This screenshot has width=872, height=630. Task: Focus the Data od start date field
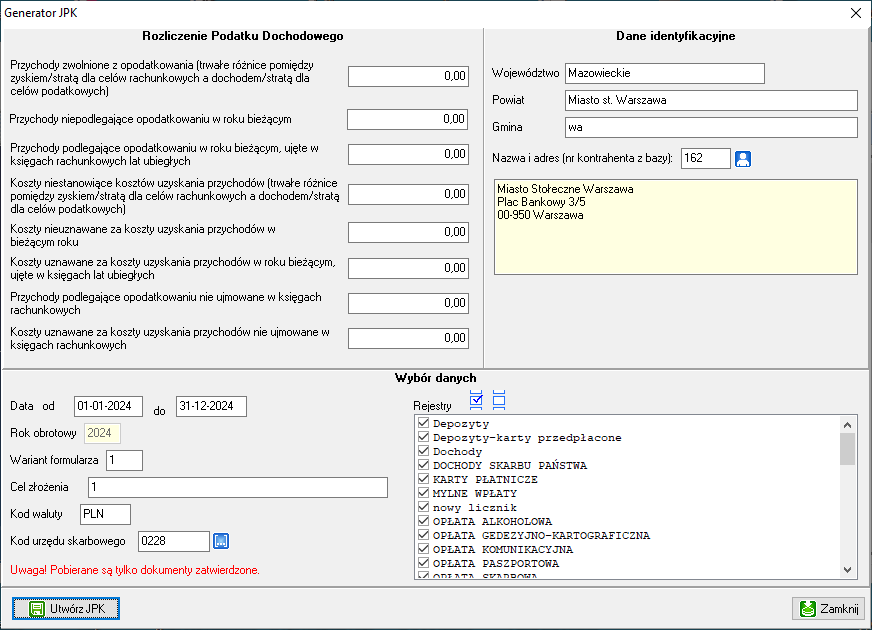(110, 406)
